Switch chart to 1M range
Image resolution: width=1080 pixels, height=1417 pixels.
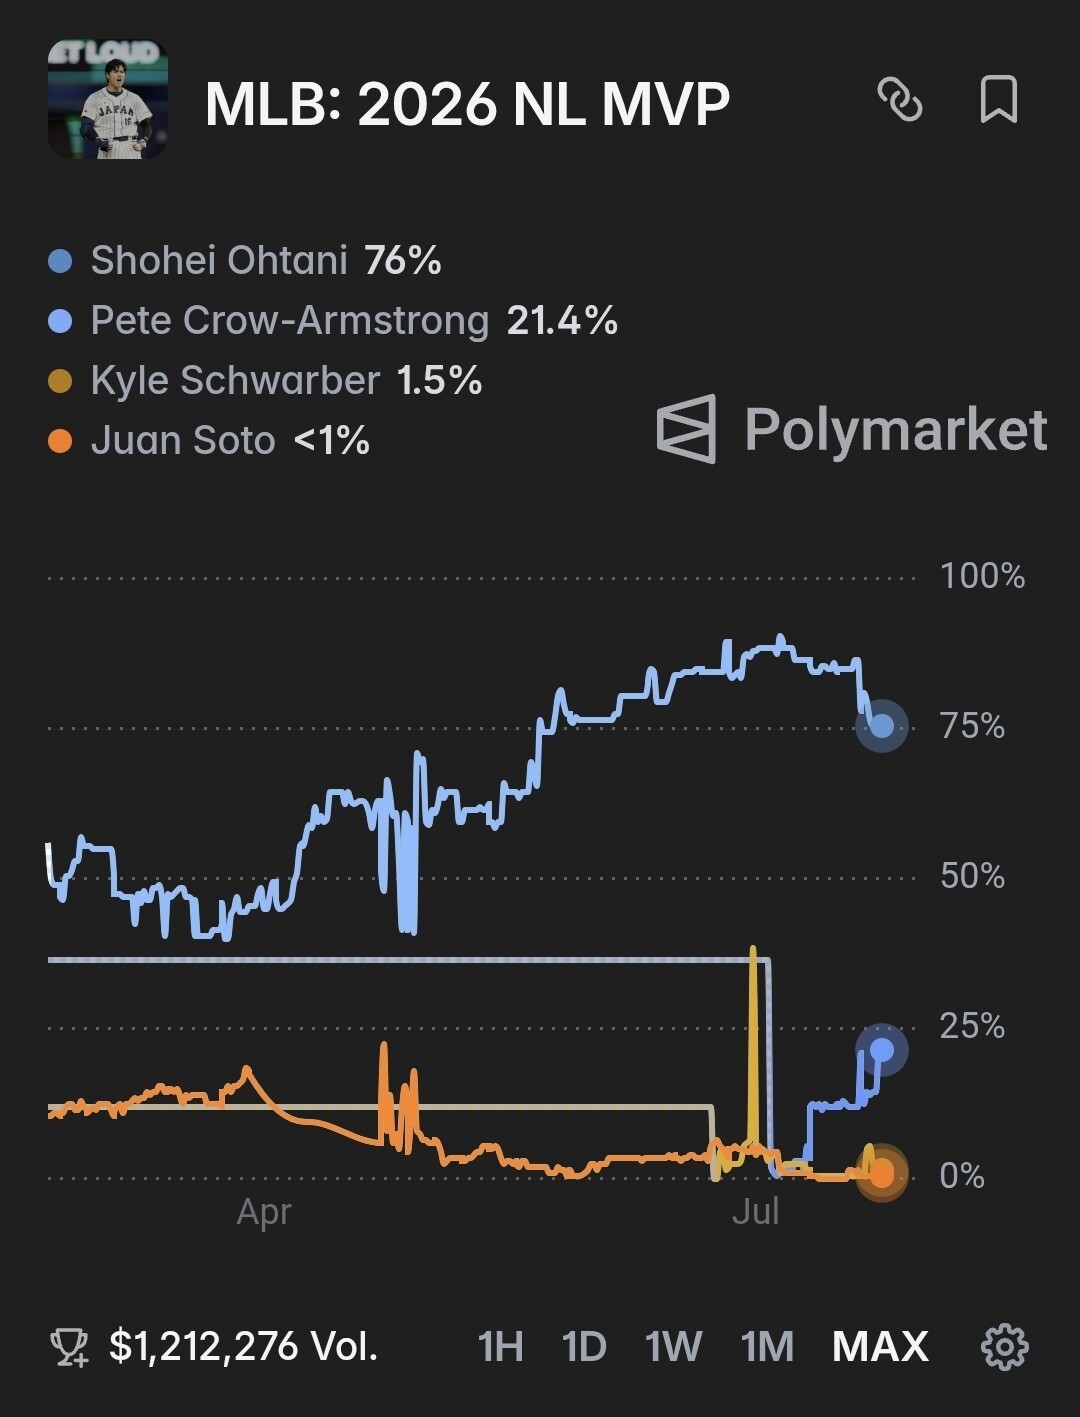click(767, 1346)
